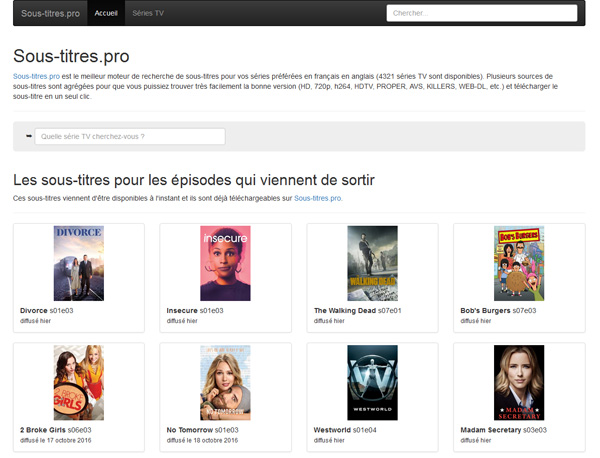
Task: Open The Walking Dead poster
Action: [x=372, y=263]
